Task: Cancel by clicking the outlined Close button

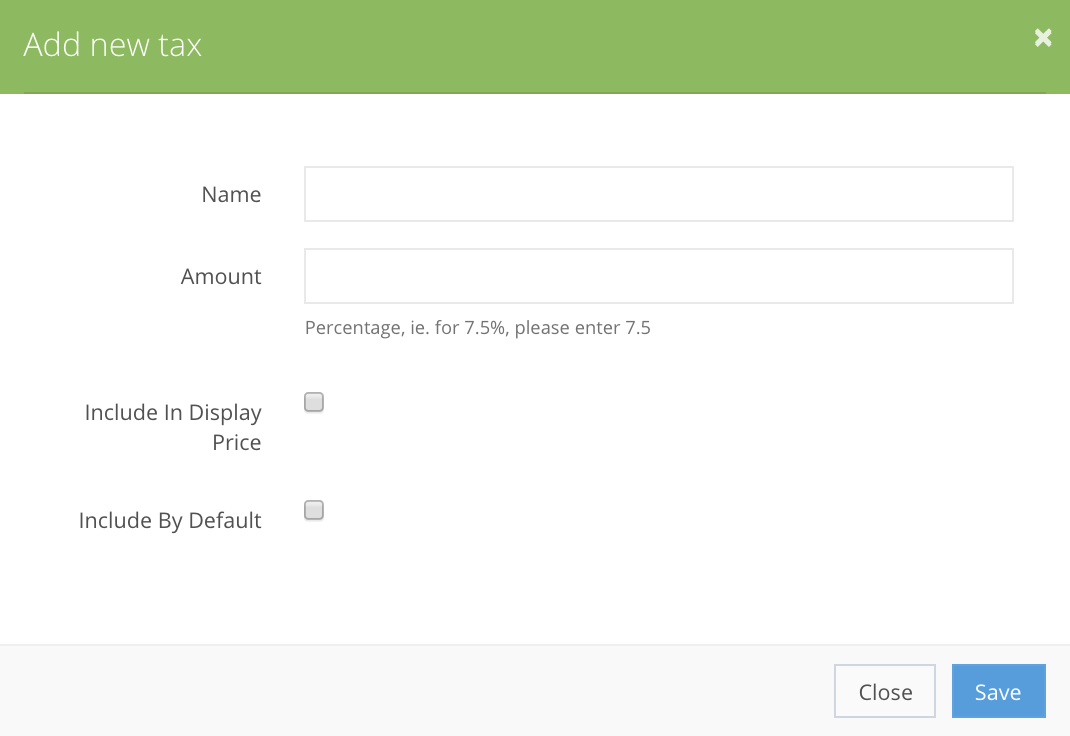Action: coord(884,691)
